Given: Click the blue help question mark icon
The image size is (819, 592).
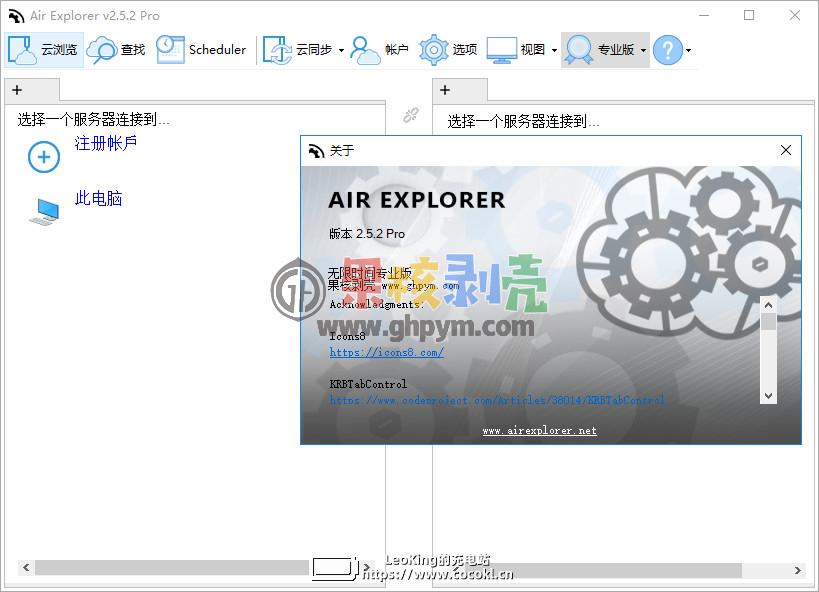Looking at the screenshot, I should click(x=668, y=50).
